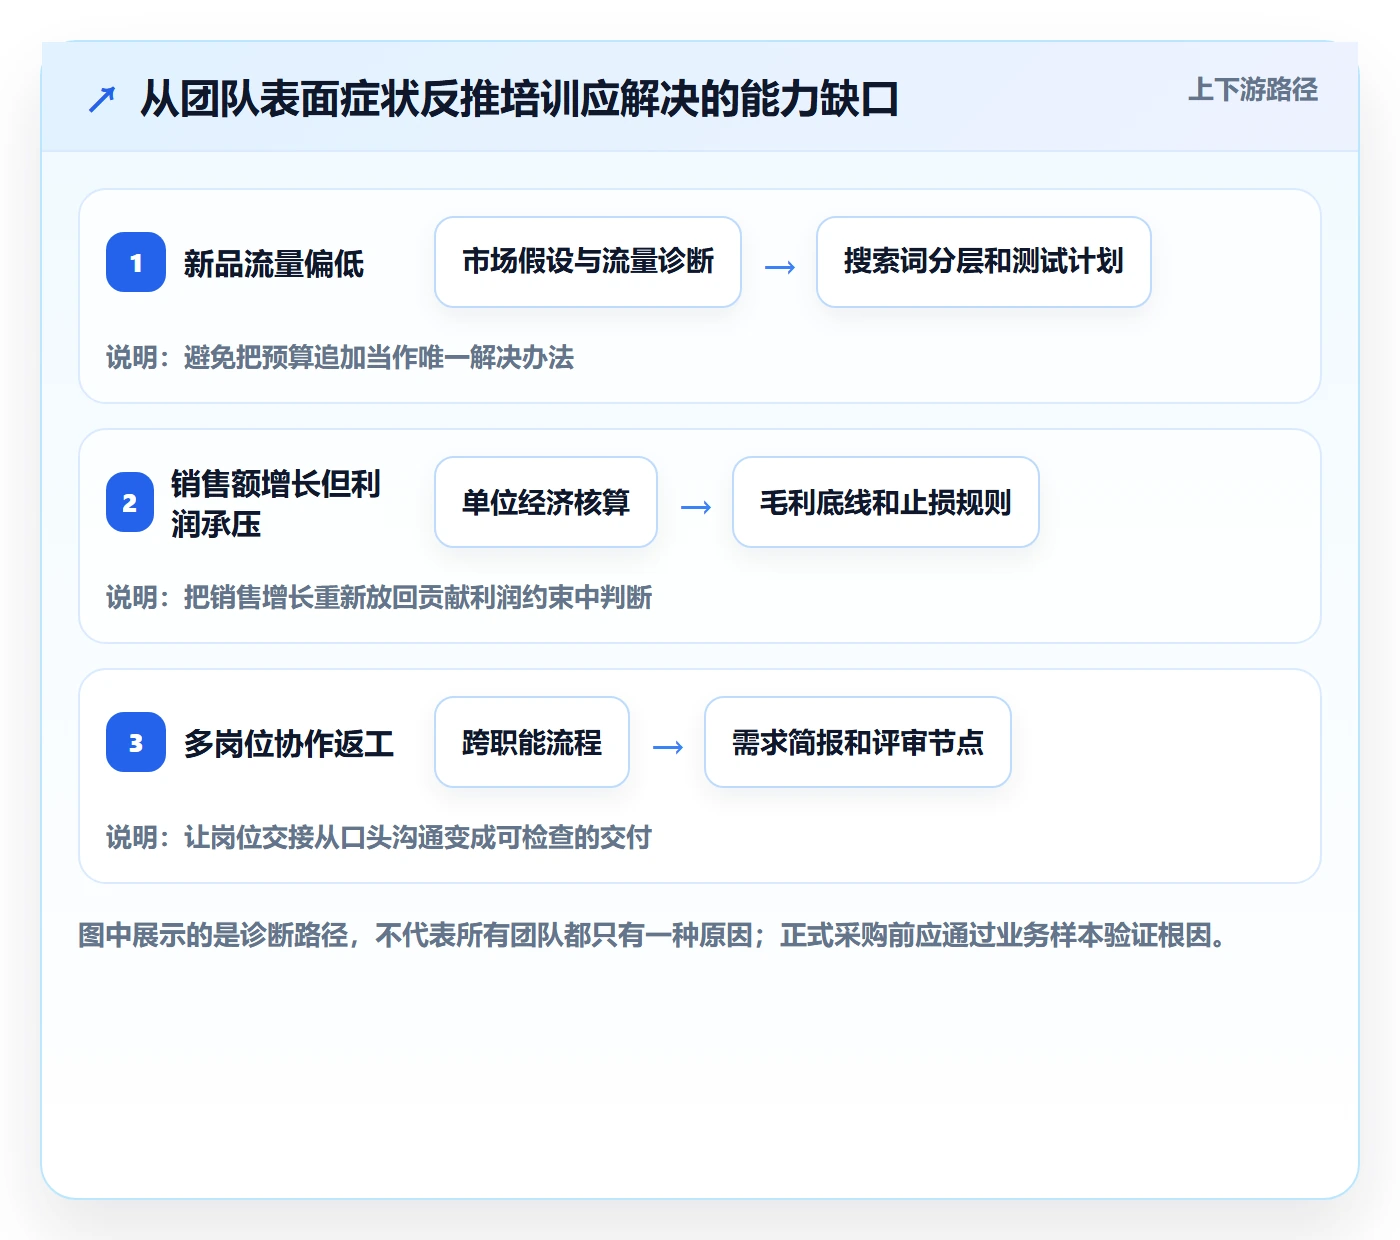Click the arrow after 单位经济核算
Screen dimensions: 1400x1240
(695, 506)
